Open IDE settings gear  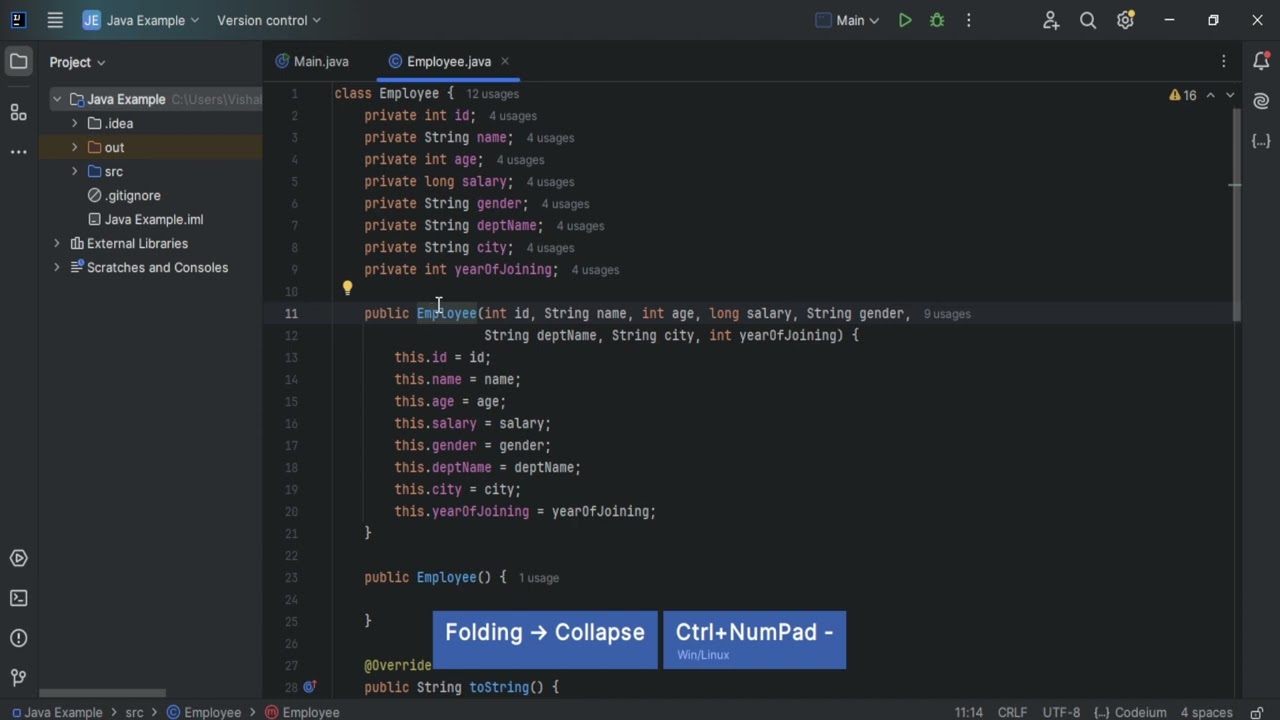1125,20
